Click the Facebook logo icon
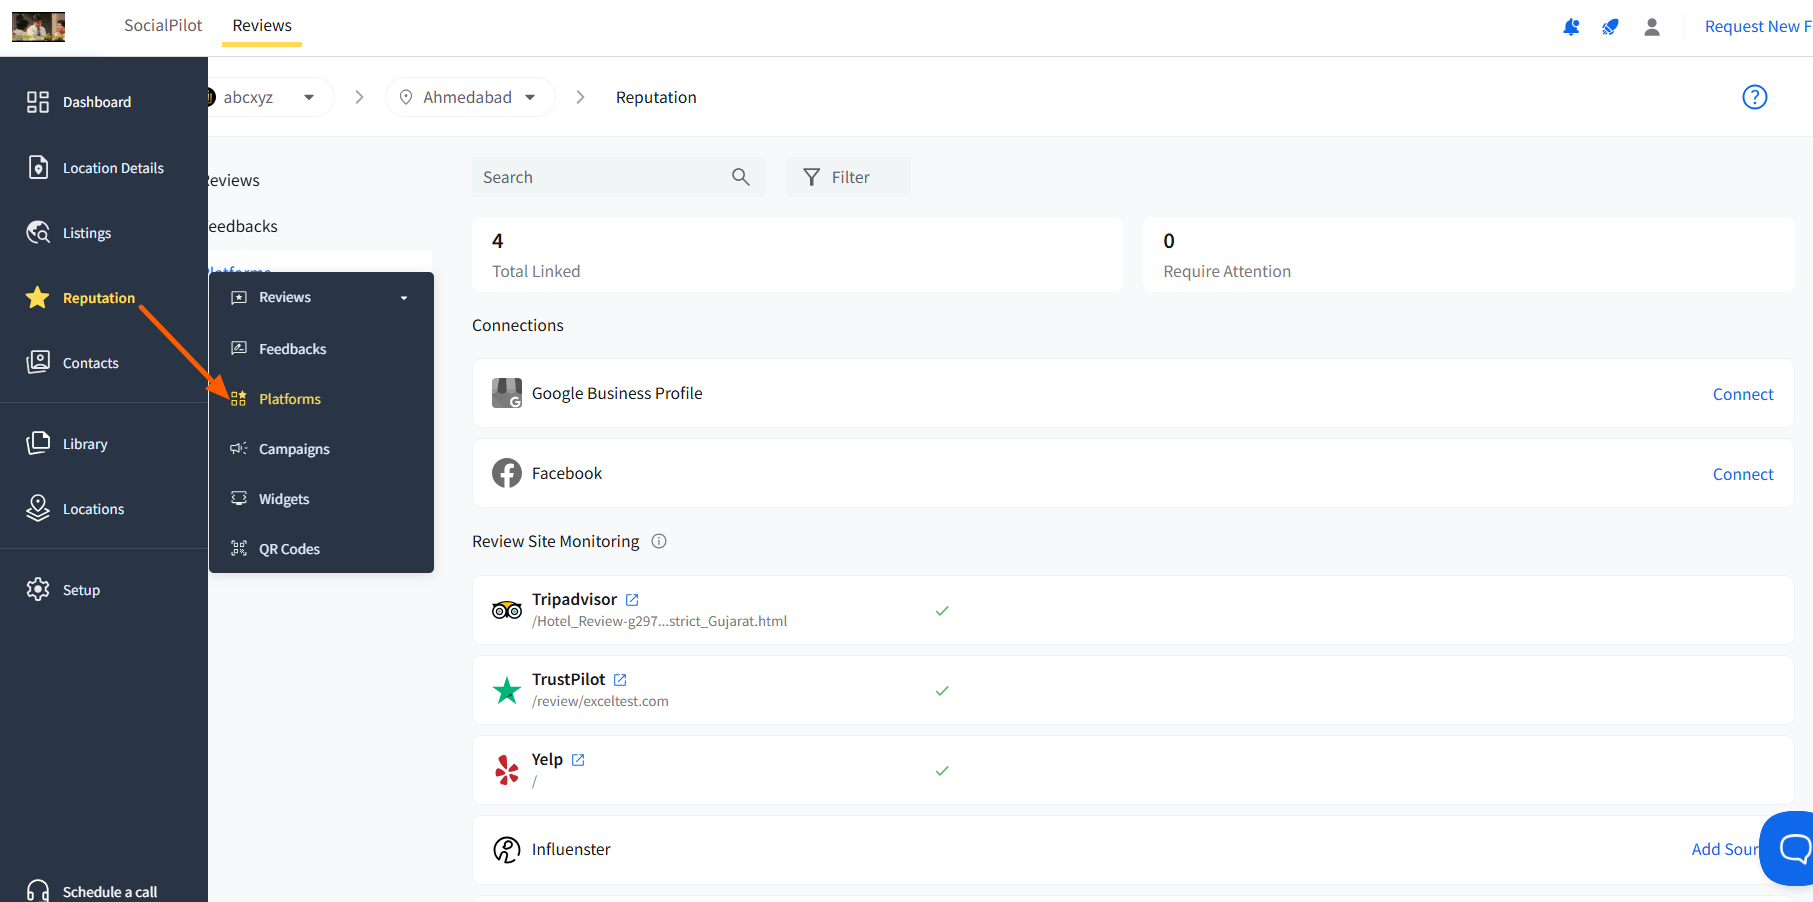The image size is (1813, 902). click(x=507, y=473)
